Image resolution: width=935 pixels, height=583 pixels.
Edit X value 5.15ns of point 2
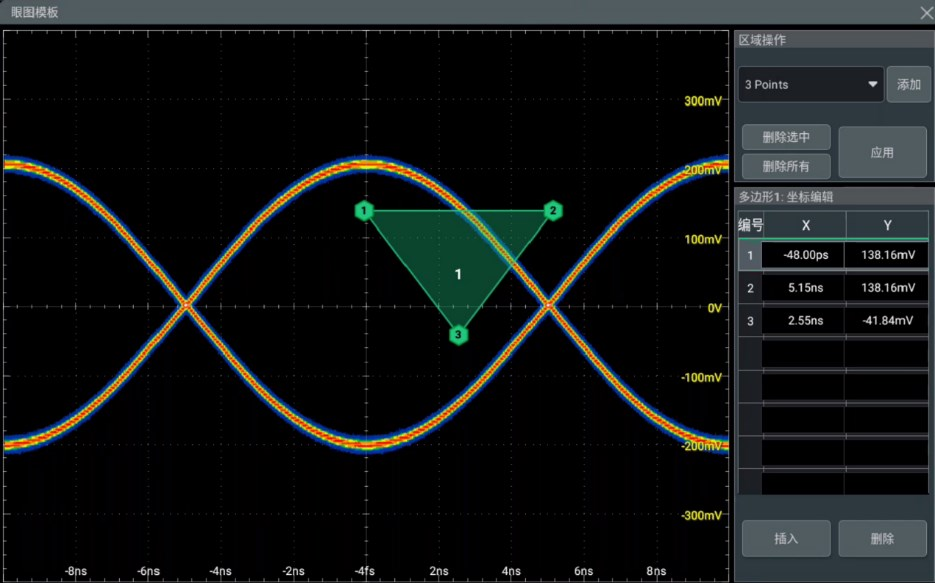[803, 288]
